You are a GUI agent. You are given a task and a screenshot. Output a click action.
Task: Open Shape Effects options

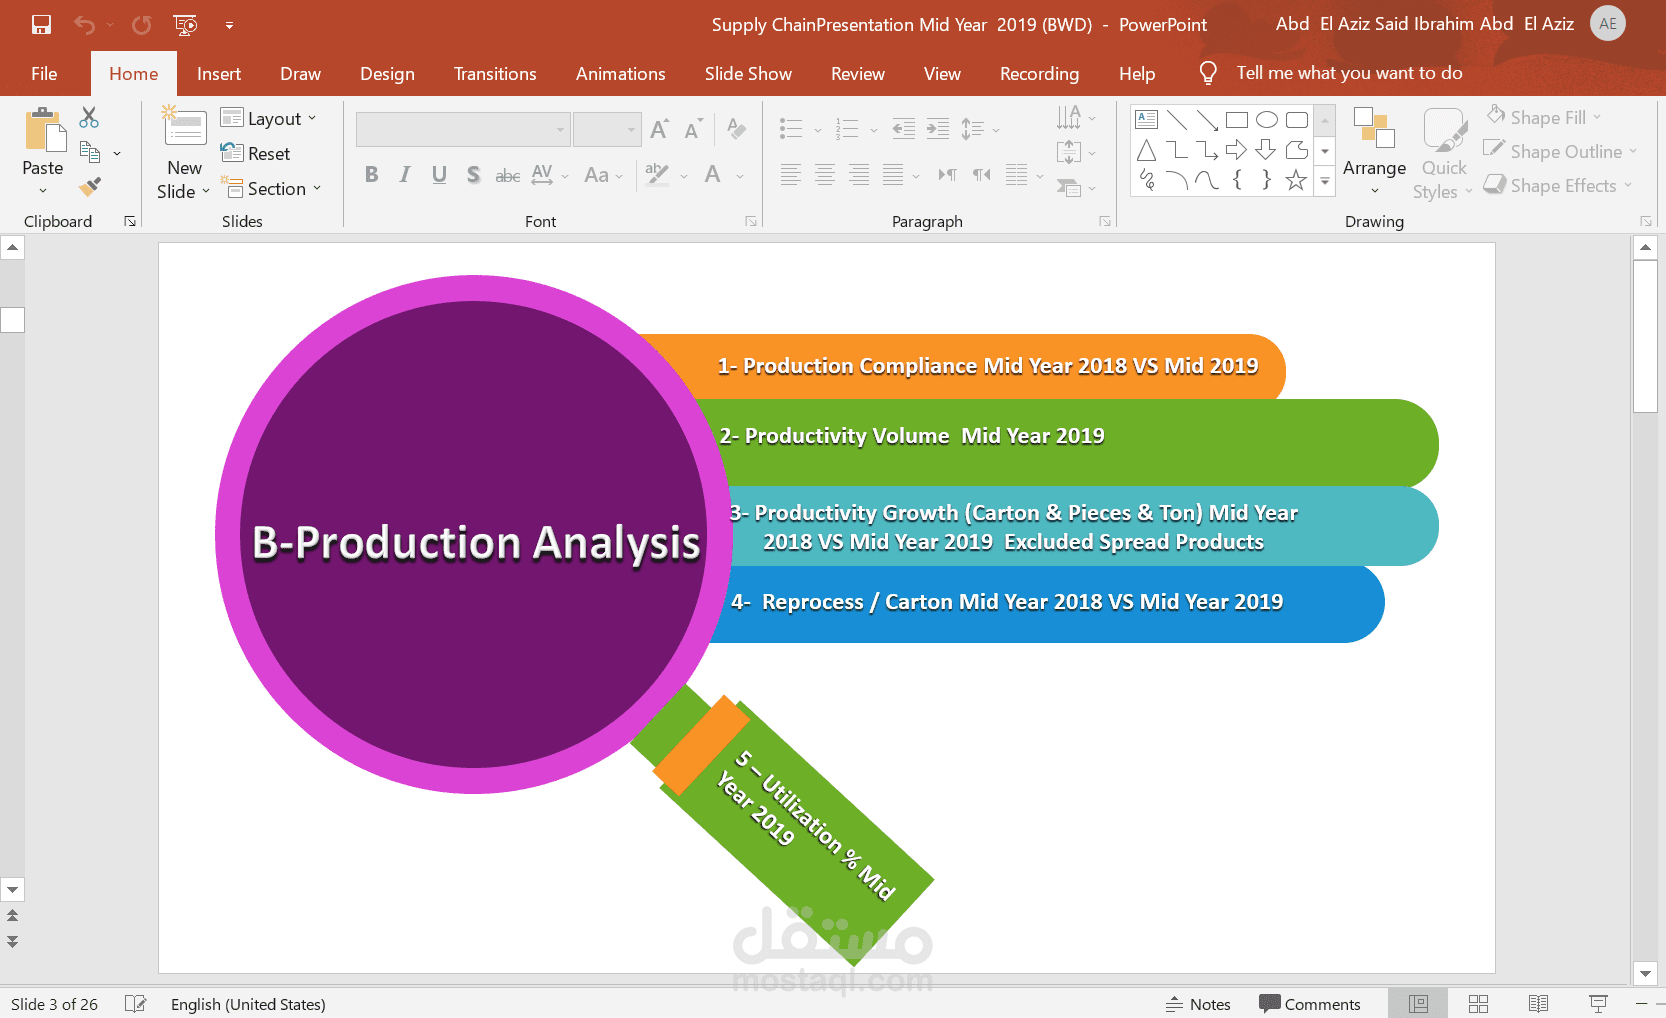coord(1558,185)
